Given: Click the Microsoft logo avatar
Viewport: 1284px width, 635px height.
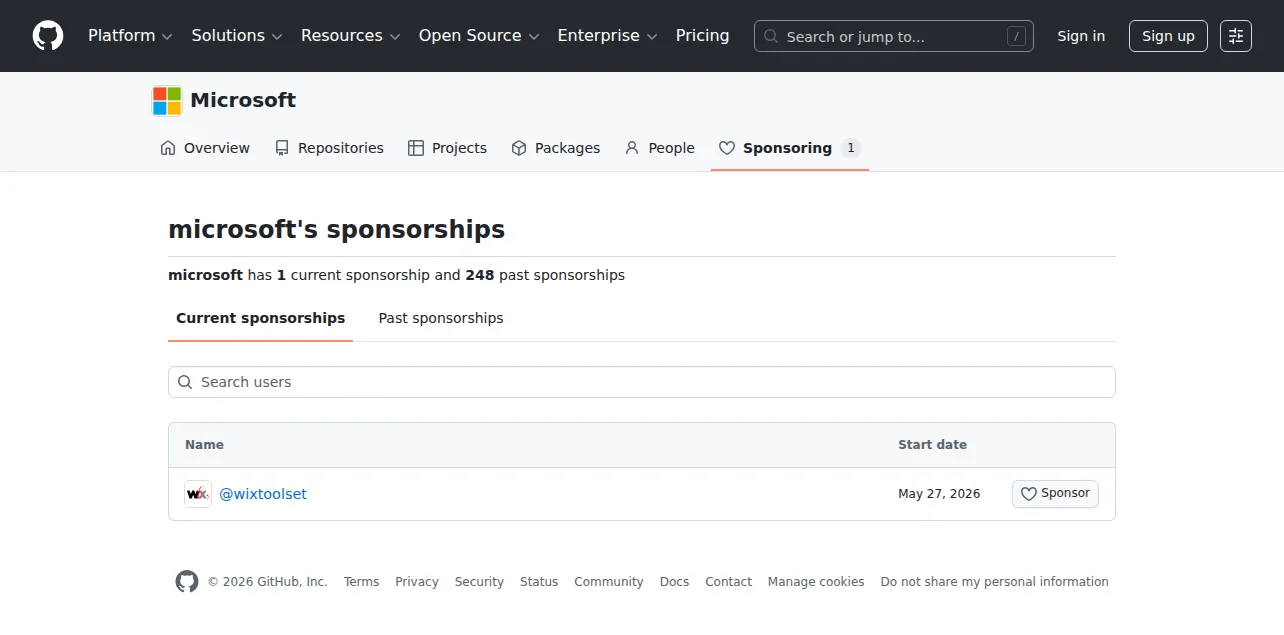Looking at the screenshot, I should pos(167,100).
